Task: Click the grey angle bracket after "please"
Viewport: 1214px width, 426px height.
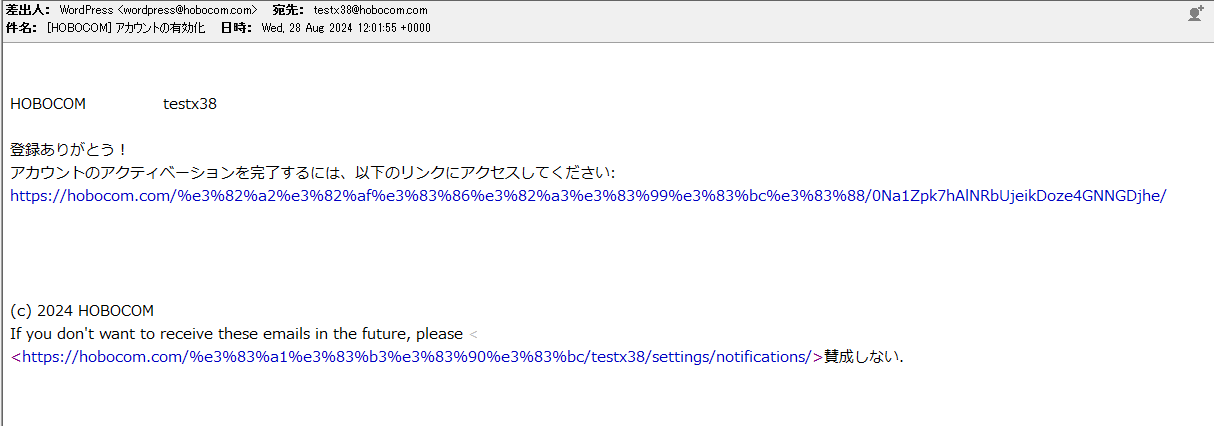Action: pos(474,334)
